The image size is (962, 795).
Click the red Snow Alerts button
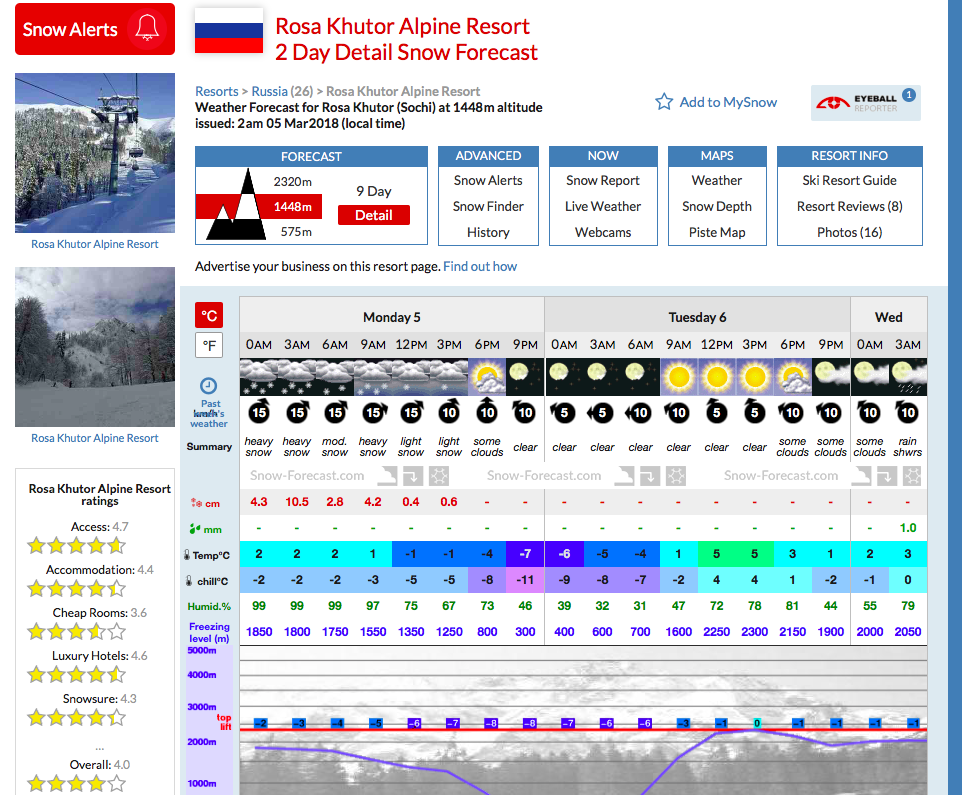coord(95,29)
